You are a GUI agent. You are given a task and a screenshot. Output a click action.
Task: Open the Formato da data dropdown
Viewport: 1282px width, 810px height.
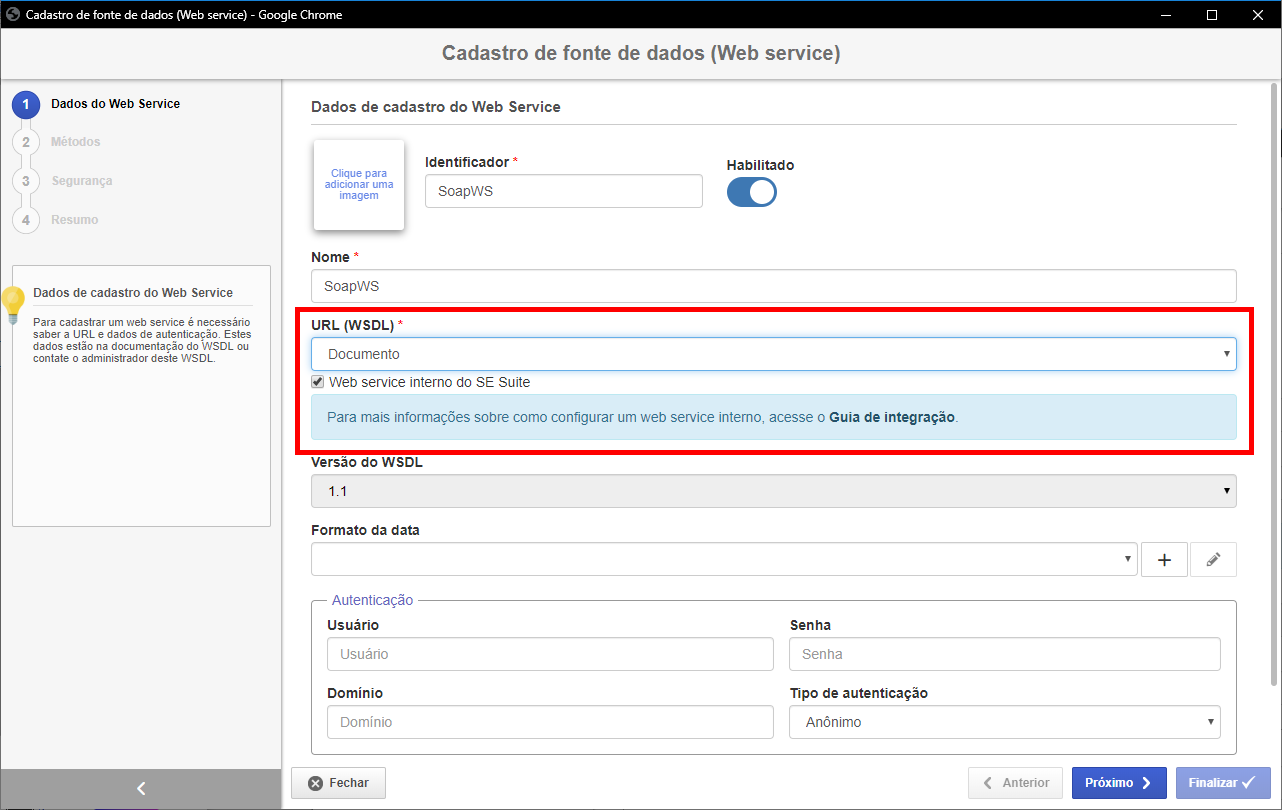tap(725, 560)
